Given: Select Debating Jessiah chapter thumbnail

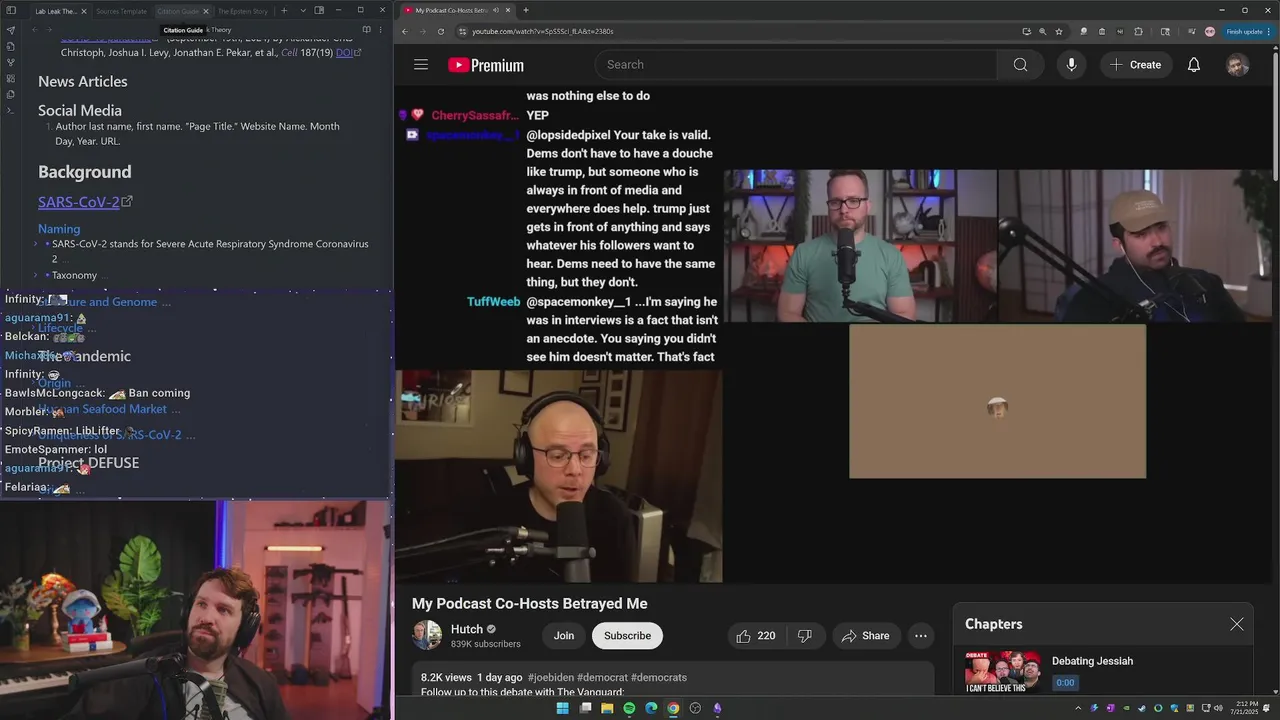Looking at the screenshot, I should point(1003,672).
